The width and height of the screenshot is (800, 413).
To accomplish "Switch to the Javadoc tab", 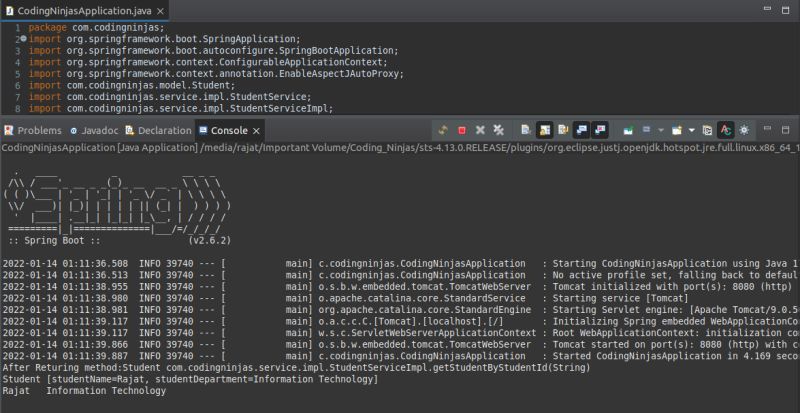I will [x=94, y=131].
